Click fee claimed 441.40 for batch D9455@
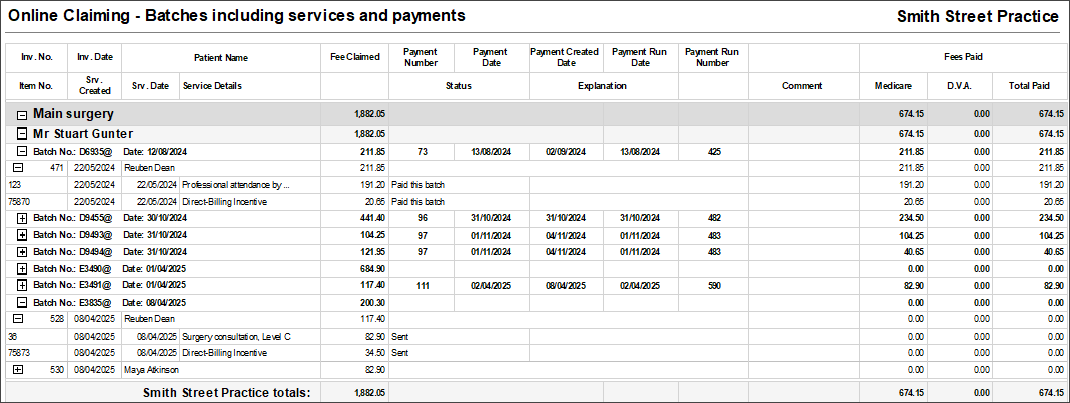The width and height of the screenshot is (1070, 403). 372,218
